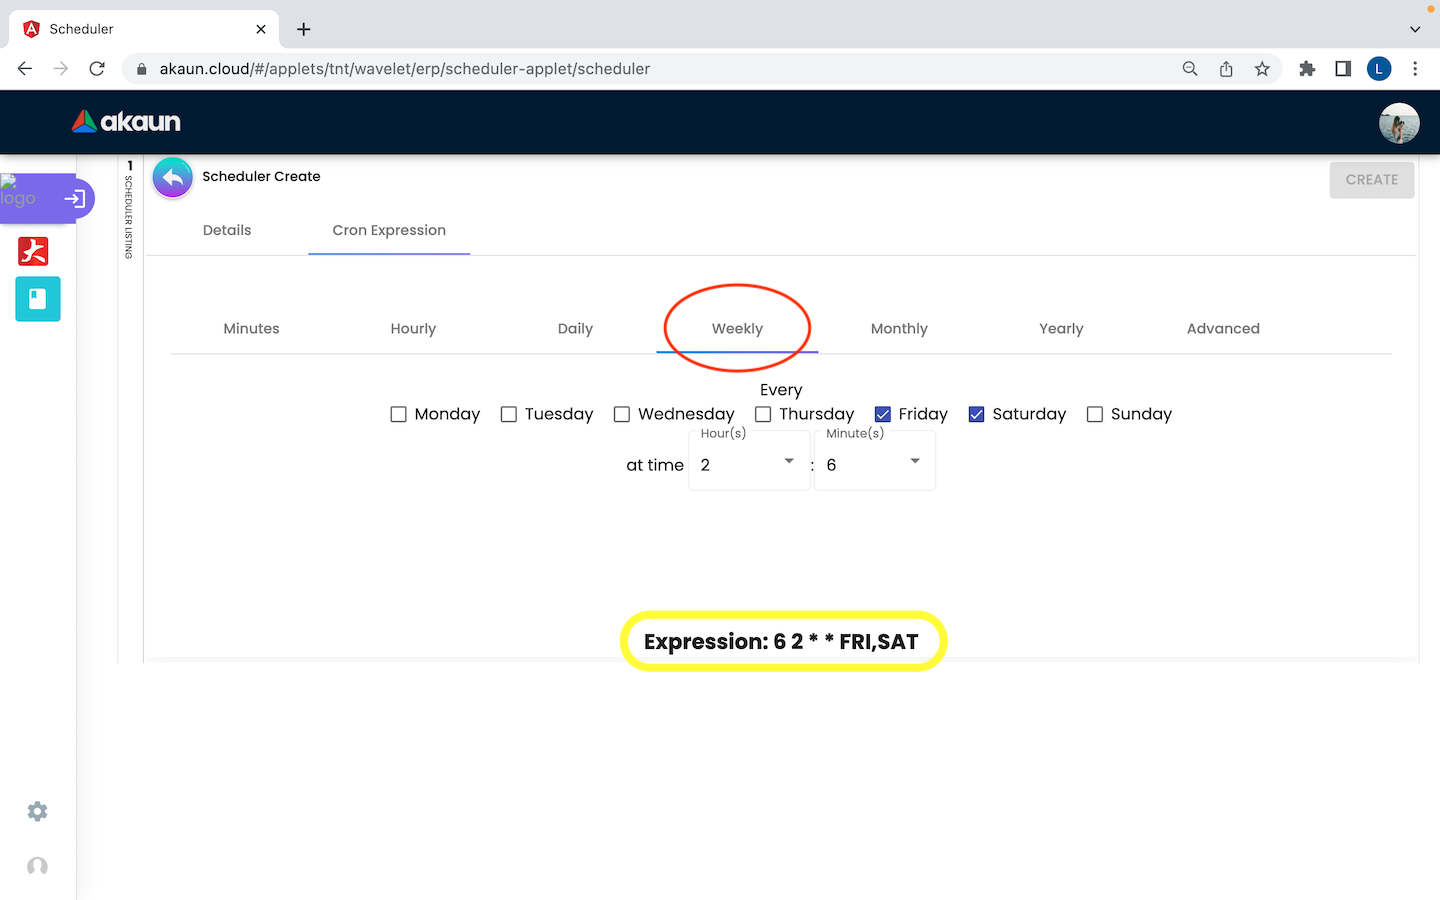Open the Minute(s) dropdown
Screen dimensions: 1440x900
click(874, 464)
